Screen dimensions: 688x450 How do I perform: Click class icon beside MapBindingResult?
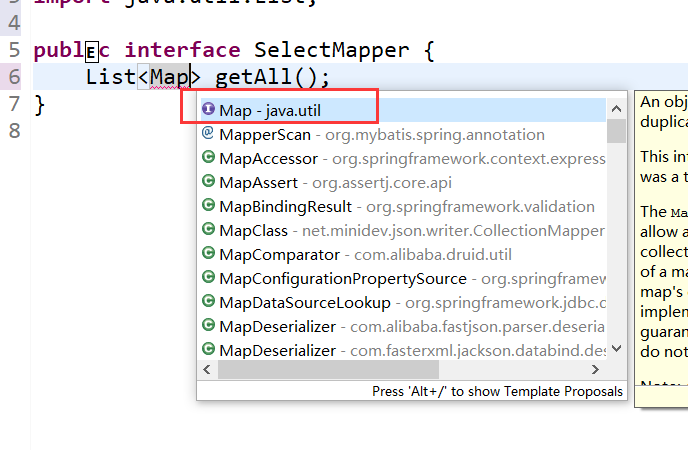(x=208, y=204)
